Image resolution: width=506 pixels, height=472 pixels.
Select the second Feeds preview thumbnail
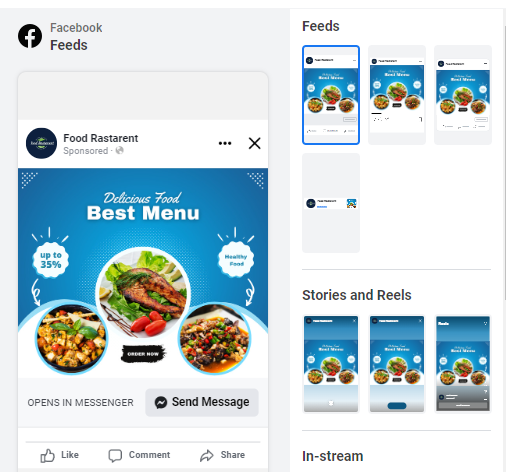pos(397,95)
